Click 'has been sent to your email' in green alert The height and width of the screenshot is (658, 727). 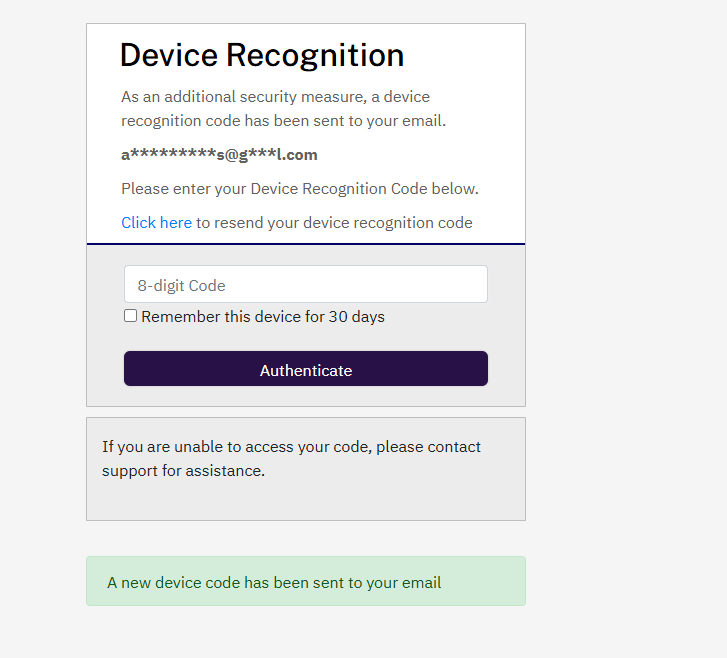pos(343,582)
